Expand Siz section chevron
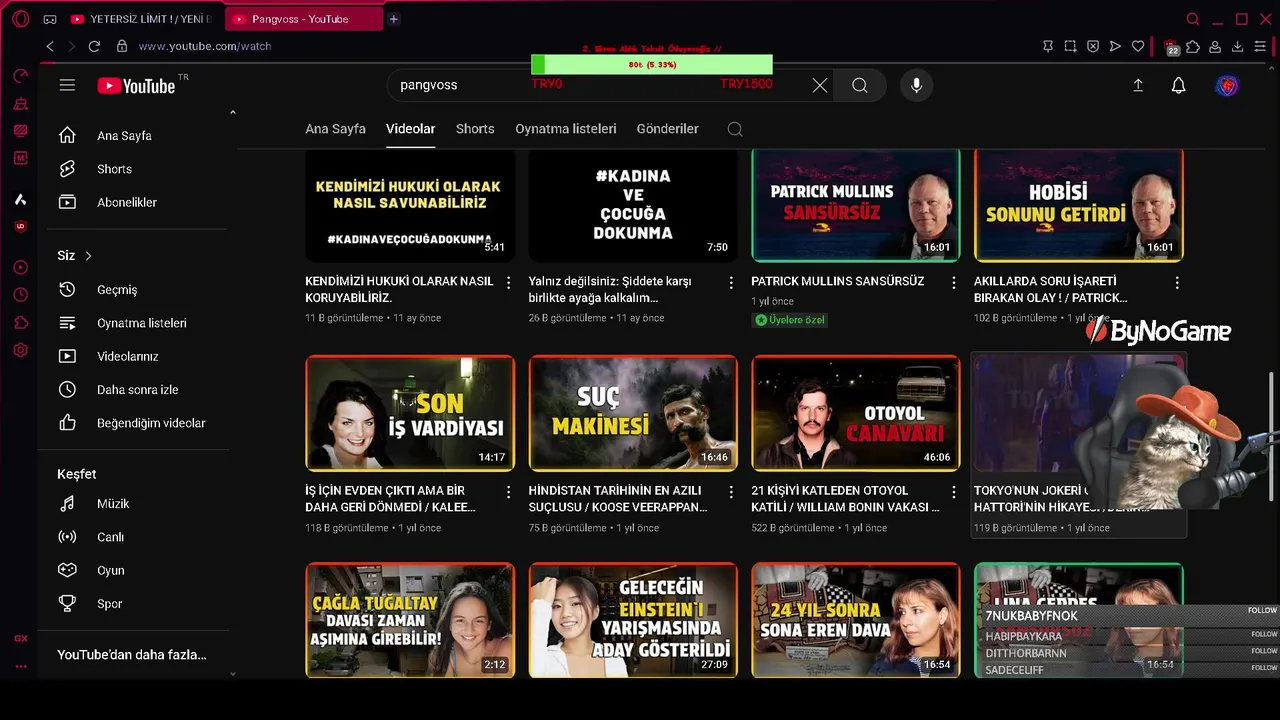Image resolution: width=1280 pixels, height=720 pixels. pyautogui.click(x=88, y=256)
